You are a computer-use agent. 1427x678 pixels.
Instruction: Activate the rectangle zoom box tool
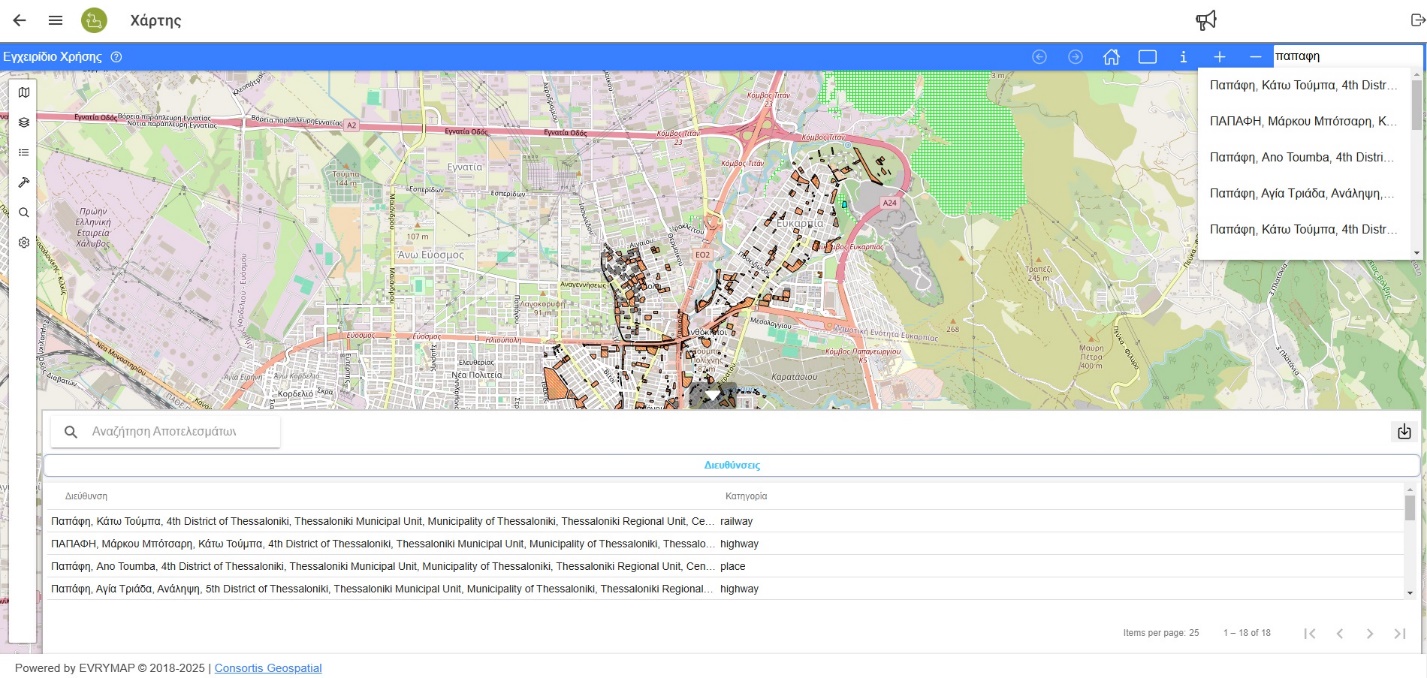pyautogui.click(x=1147, y=57)
